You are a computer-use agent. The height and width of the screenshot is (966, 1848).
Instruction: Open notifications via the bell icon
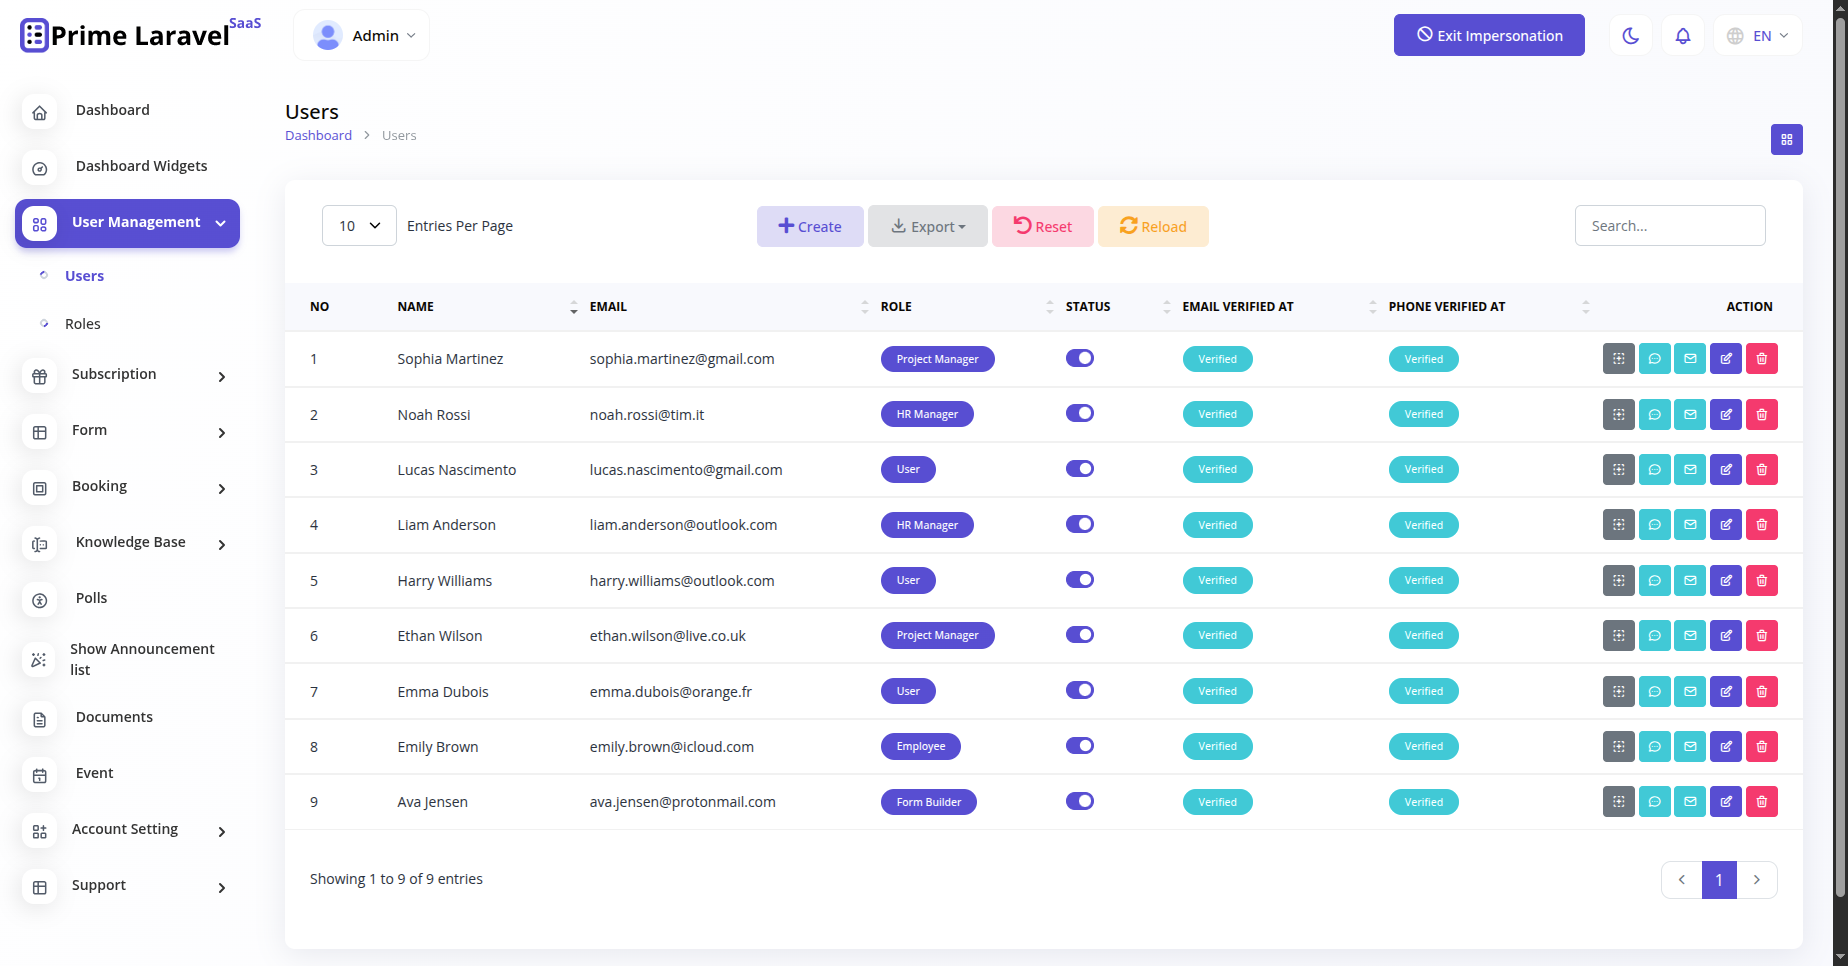pyautogui.click(x=1683, y=36)
